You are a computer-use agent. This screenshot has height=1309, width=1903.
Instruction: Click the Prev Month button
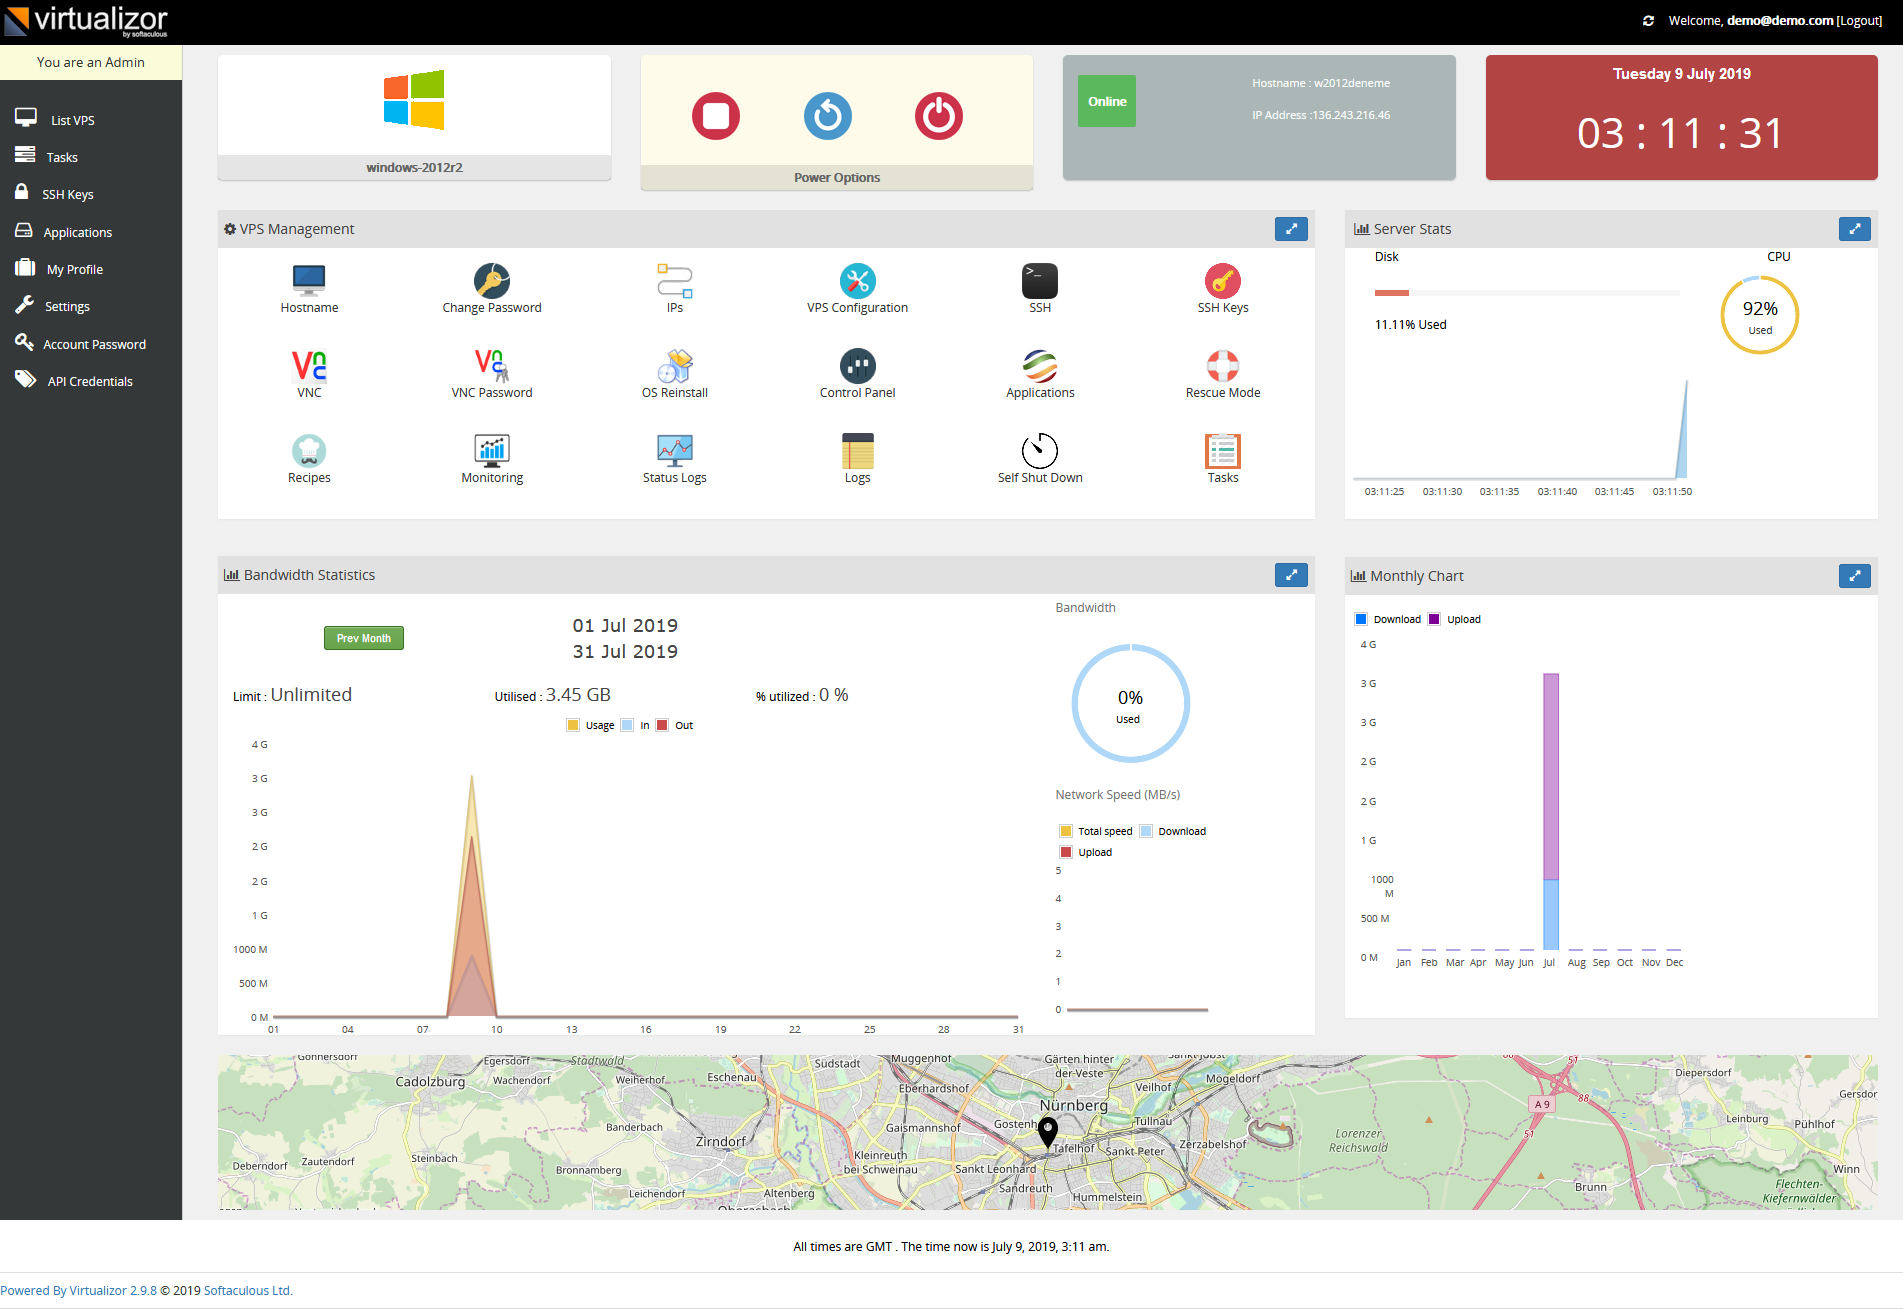(364, 638)
